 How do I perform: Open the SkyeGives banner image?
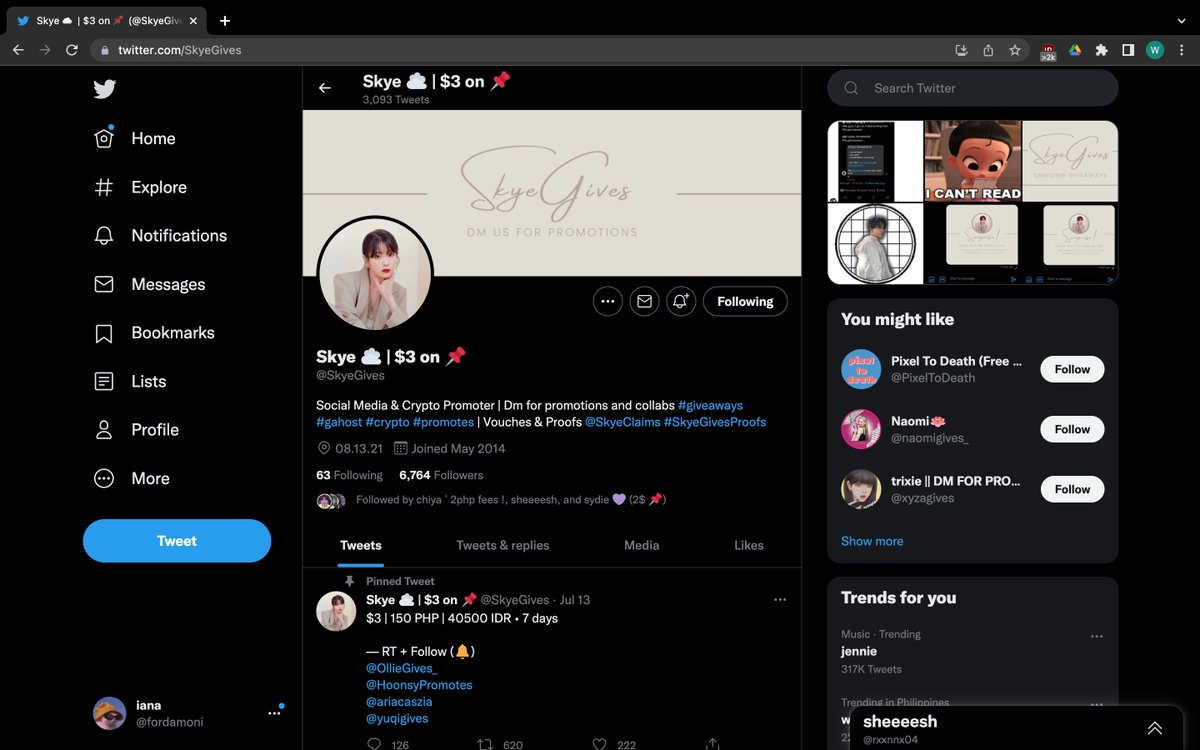(552, 192)
